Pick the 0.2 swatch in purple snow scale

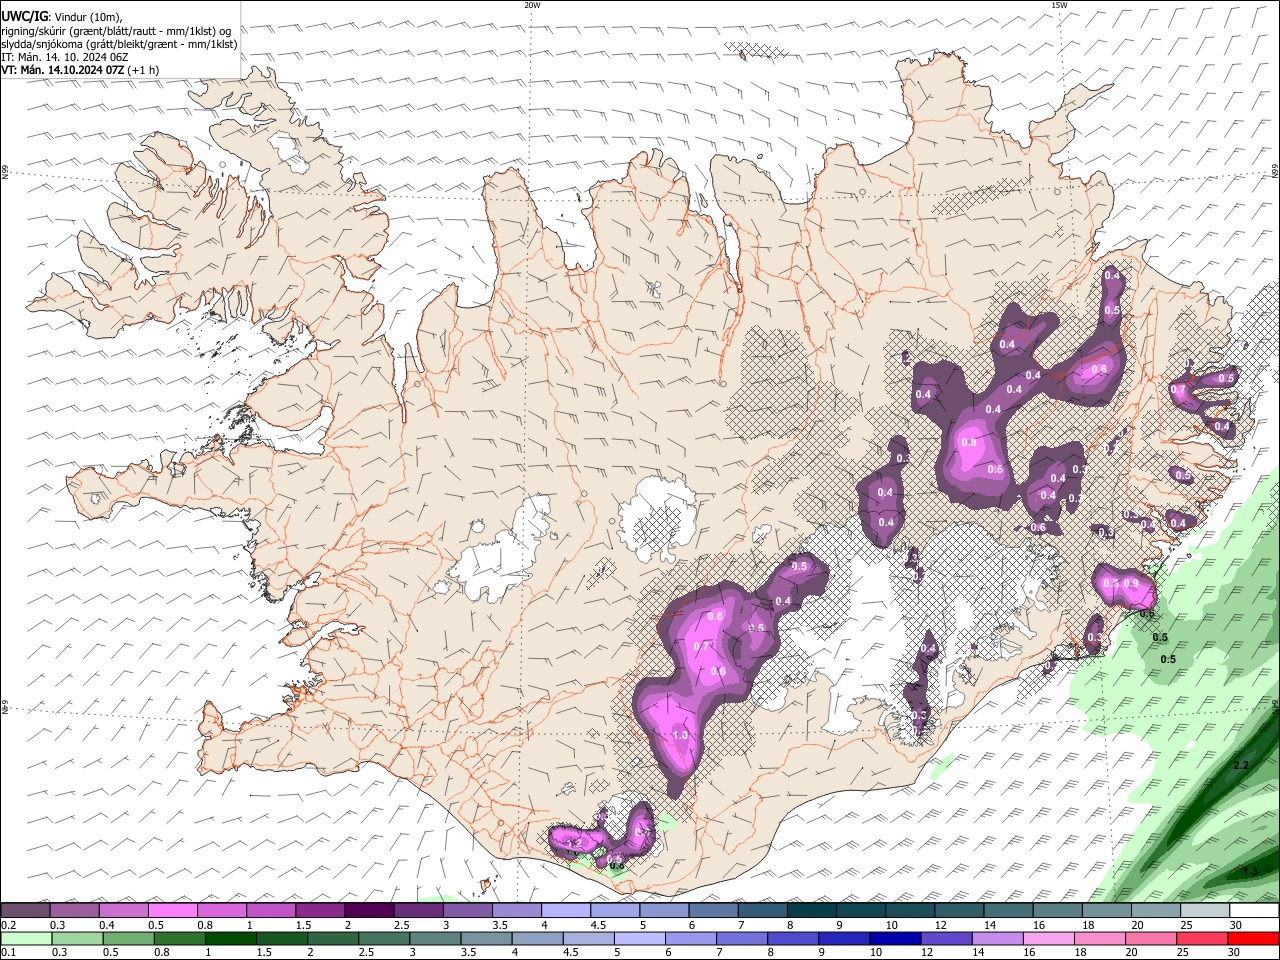click(25, 910)
